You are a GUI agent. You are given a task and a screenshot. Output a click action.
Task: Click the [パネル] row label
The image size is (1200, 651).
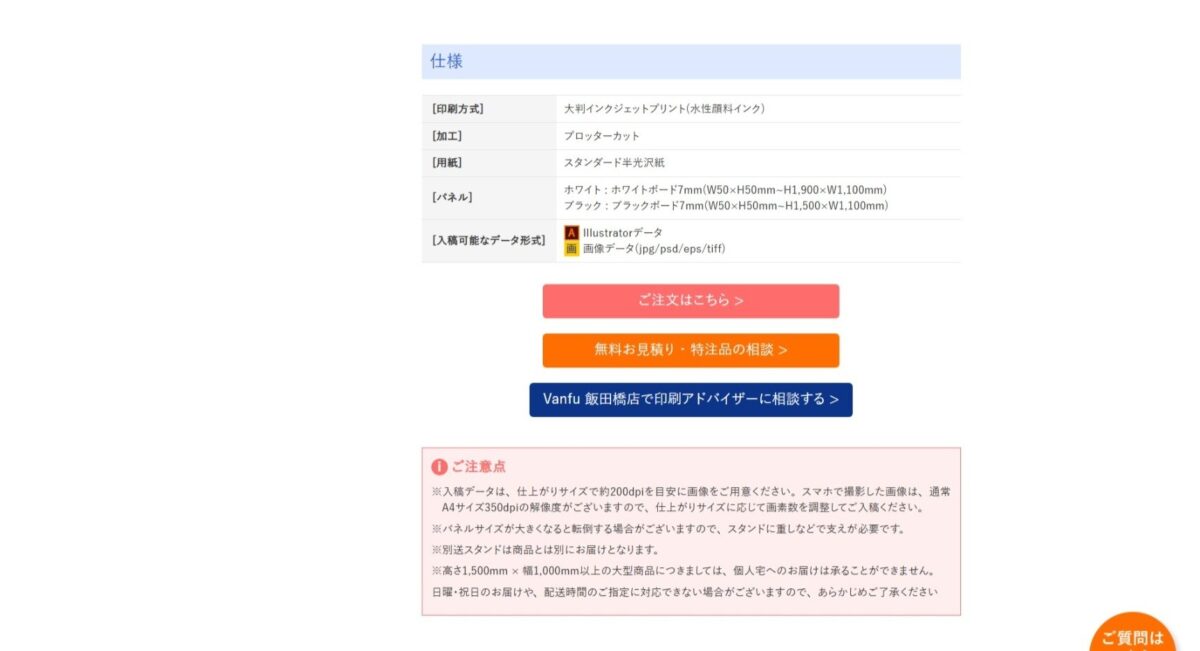point(452,198)
